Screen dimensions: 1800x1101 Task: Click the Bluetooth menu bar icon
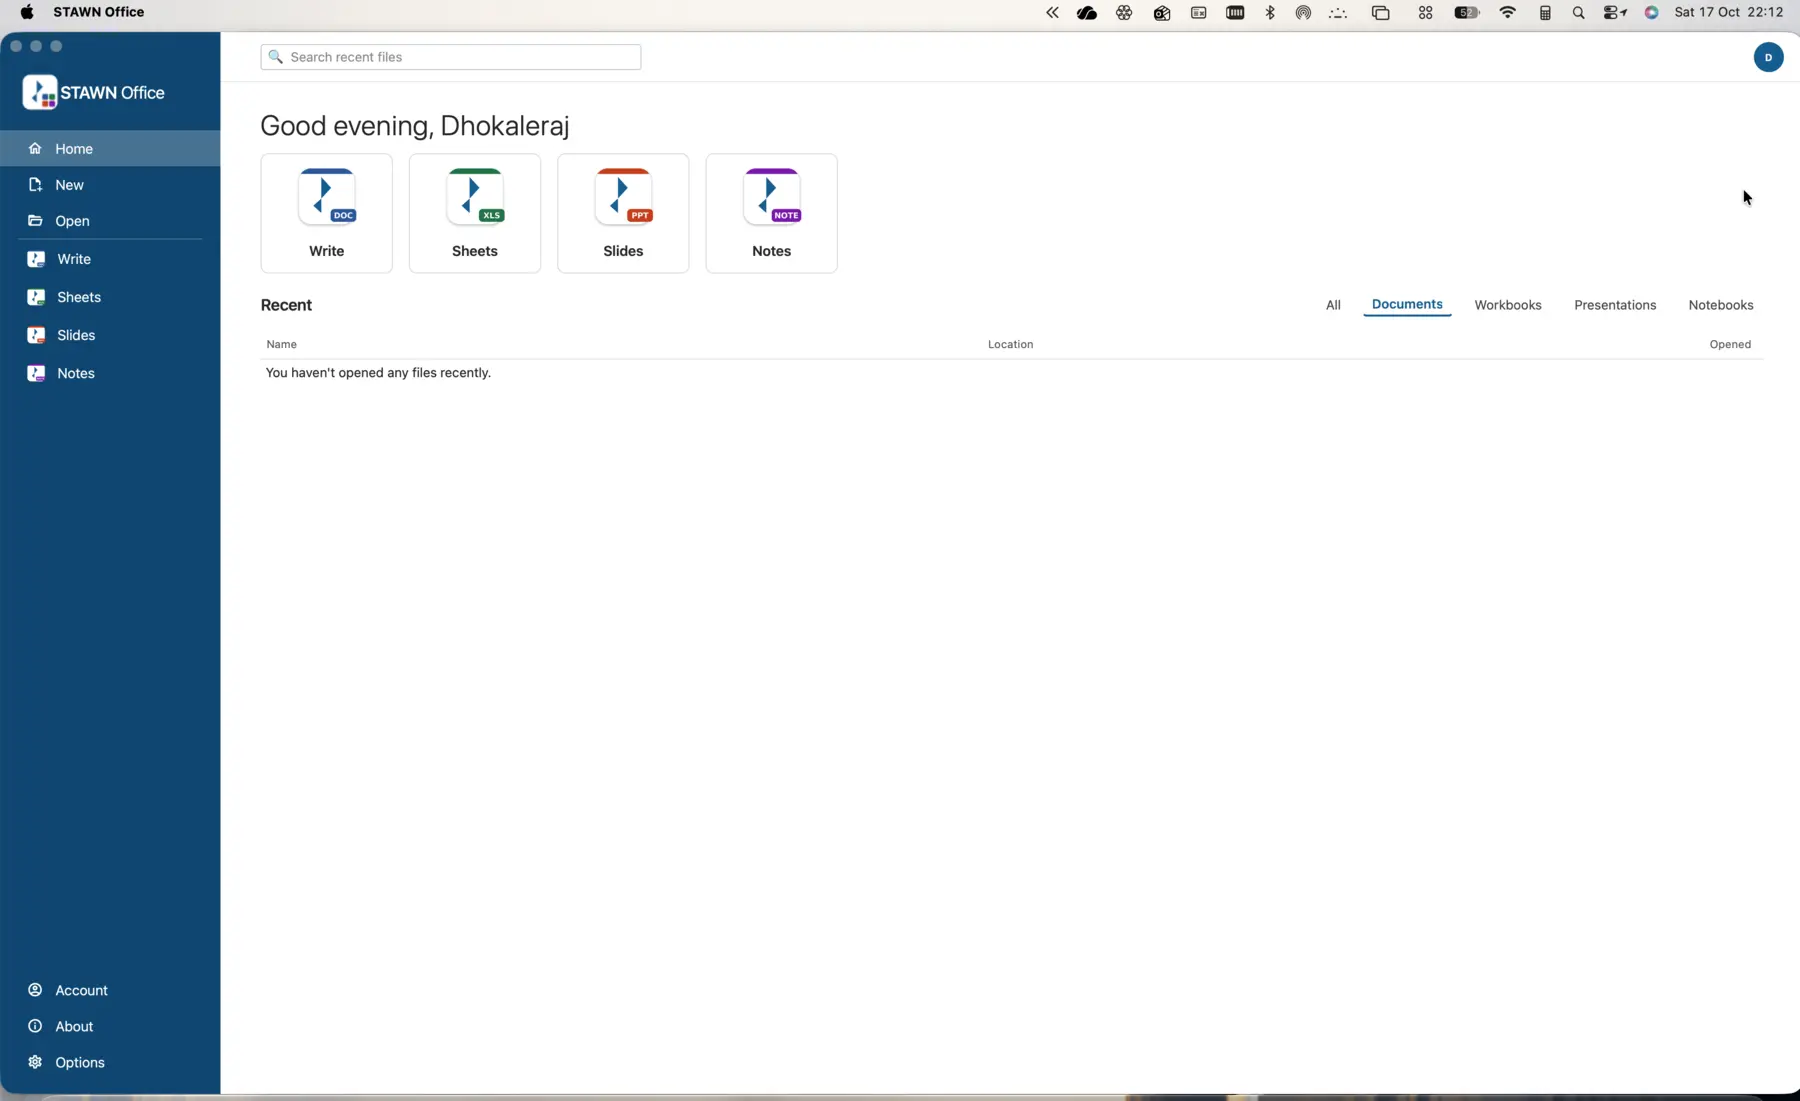tap(1270, 13)
